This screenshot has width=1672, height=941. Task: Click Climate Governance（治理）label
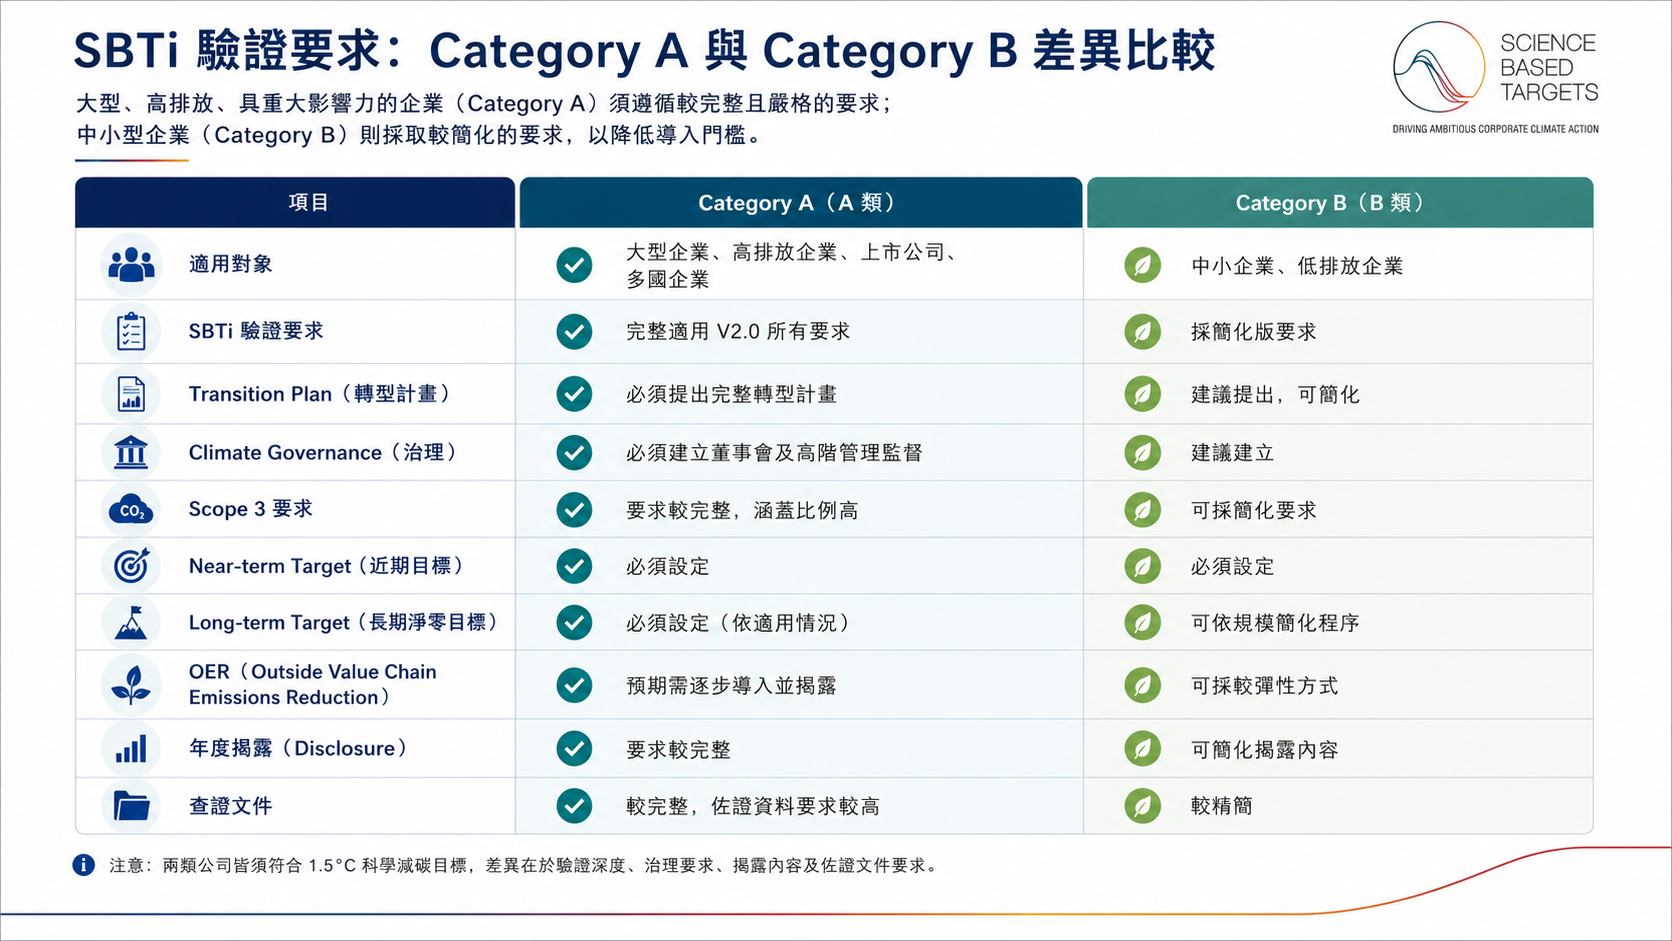(324, 452)
